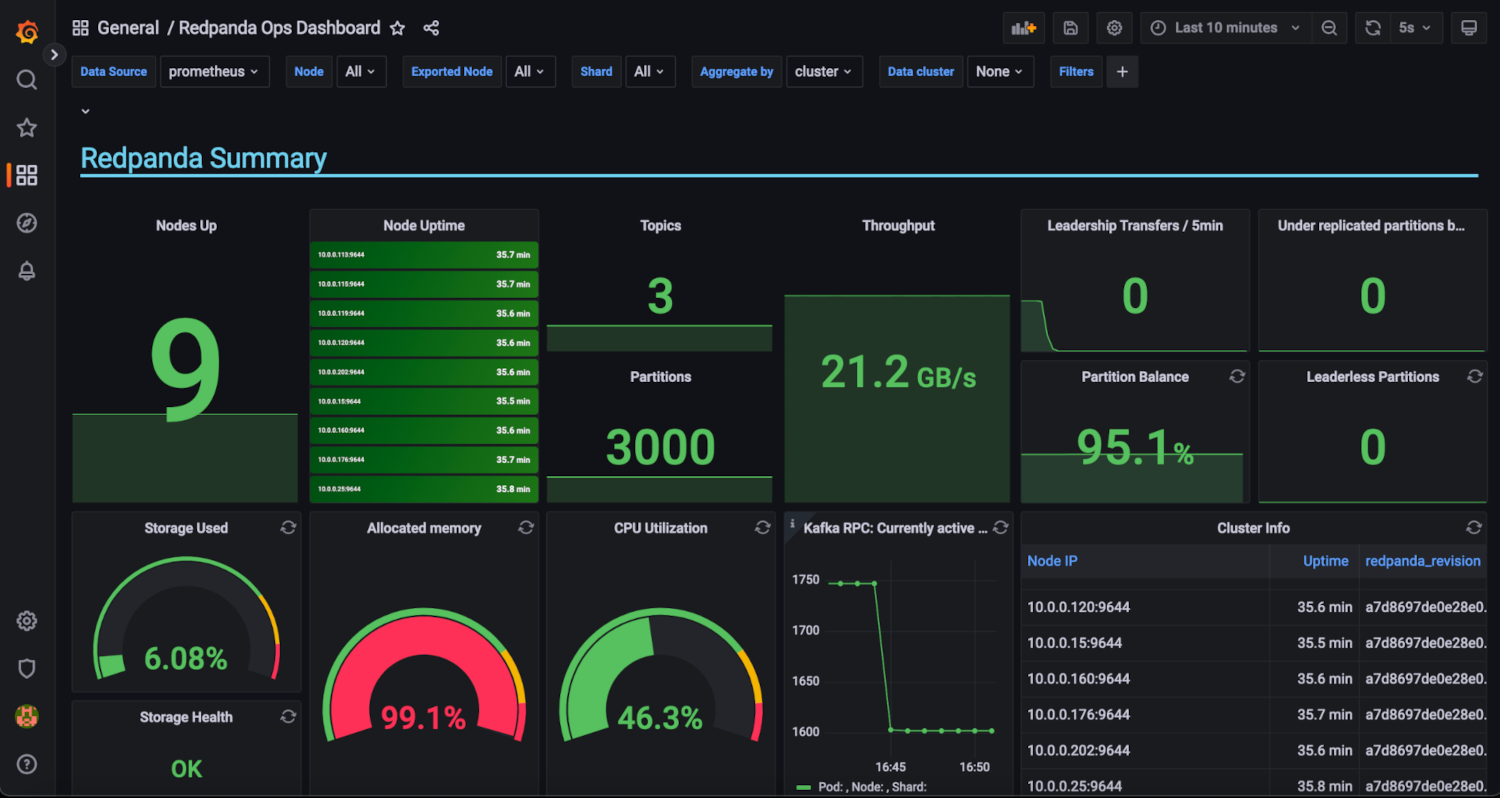The height and width of the screenshot is (798, 1500).
Task: Mark dashboard as favorite with star
Action: [397, 28]
